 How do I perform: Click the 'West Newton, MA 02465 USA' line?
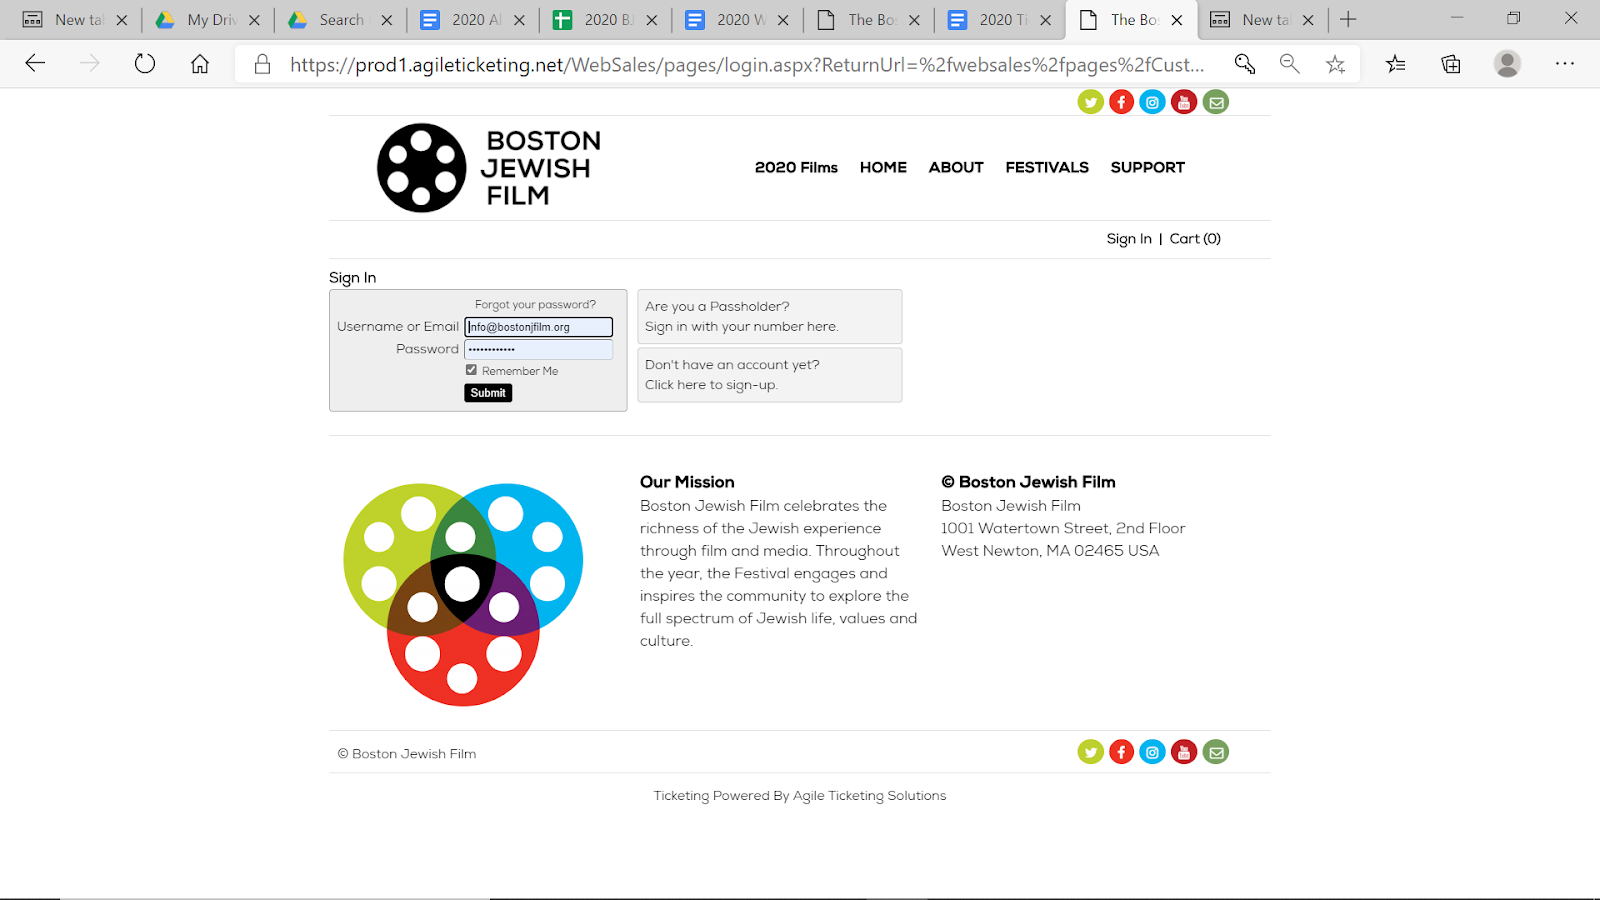[1050, 551]
